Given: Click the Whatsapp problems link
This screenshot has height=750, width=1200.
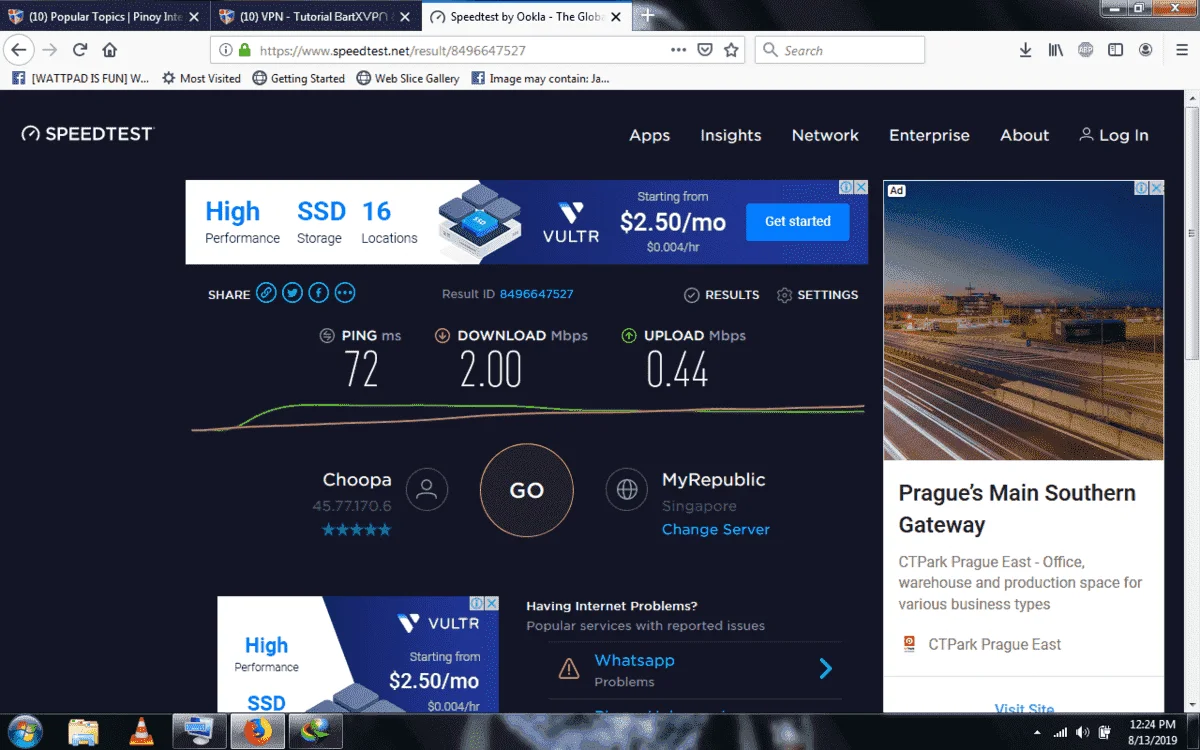Looking at the screenshot, I should (634, 660).
